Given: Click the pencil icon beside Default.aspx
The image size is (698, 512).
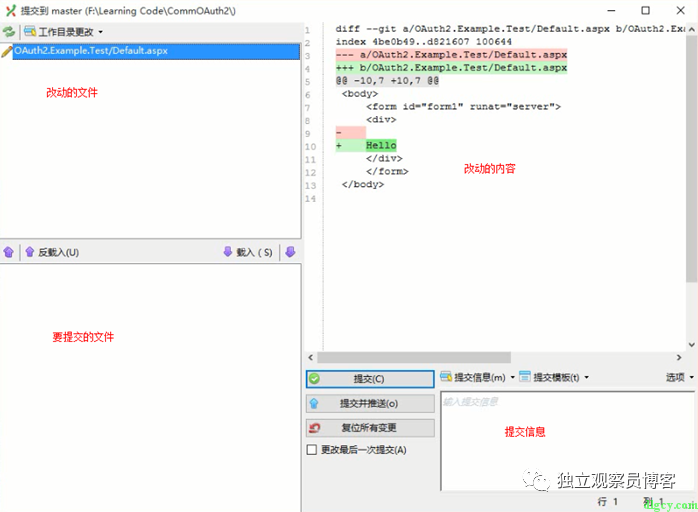Looking at the screenshot, I should click(x=6, y=52).
